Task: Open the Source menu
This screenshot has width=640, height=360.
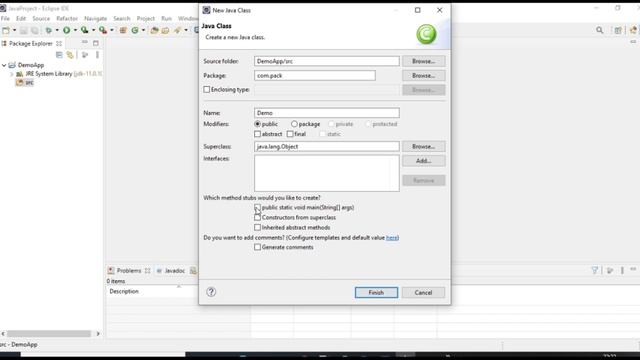Action: [41, 18]
